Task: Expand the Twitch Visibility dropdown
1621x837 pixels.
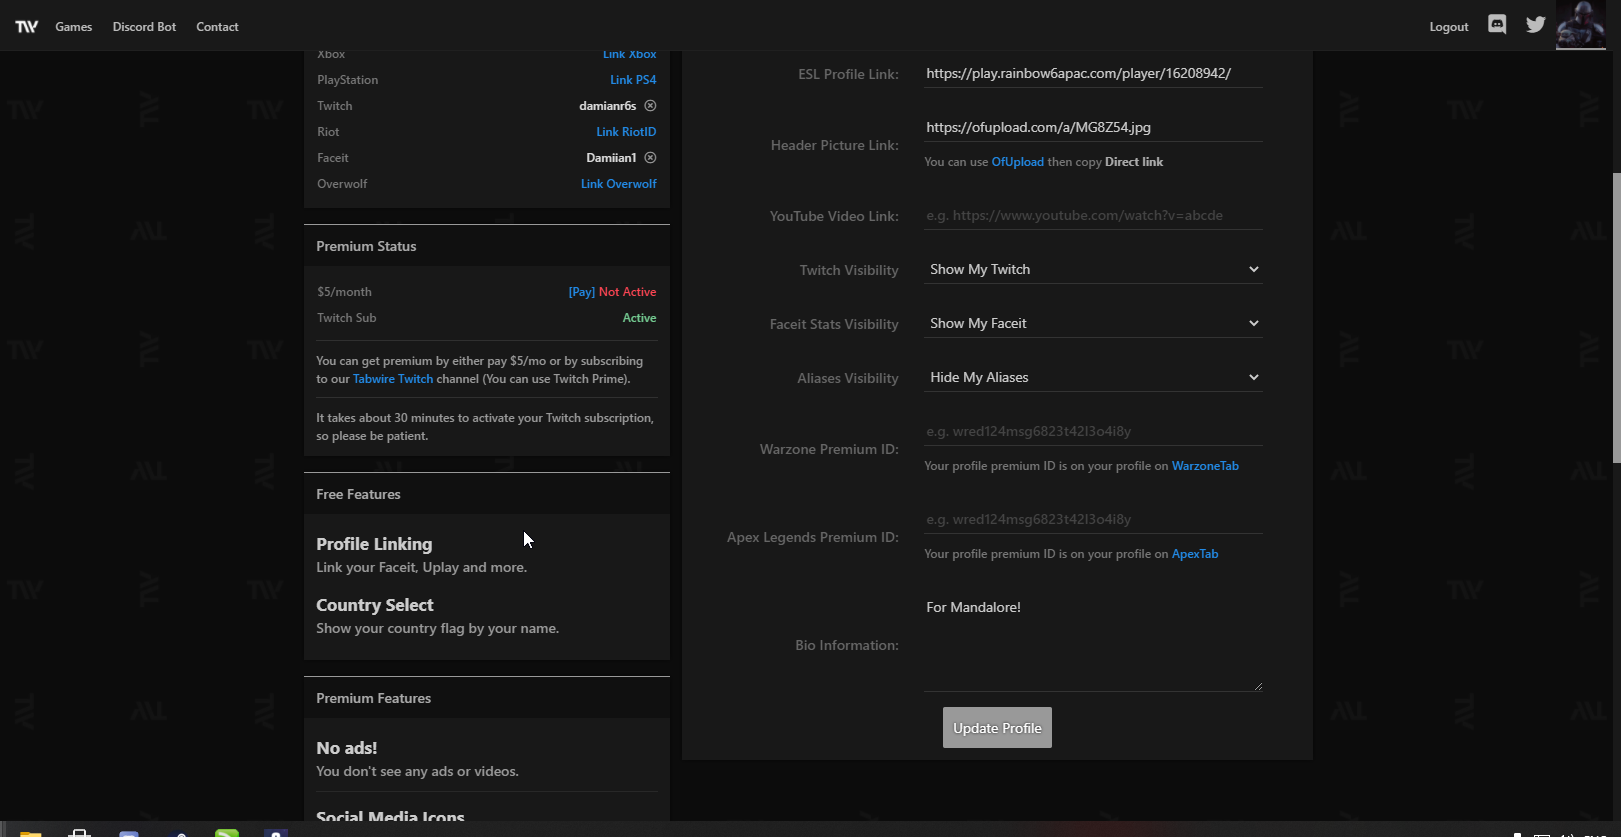Action: point(1092,270)
